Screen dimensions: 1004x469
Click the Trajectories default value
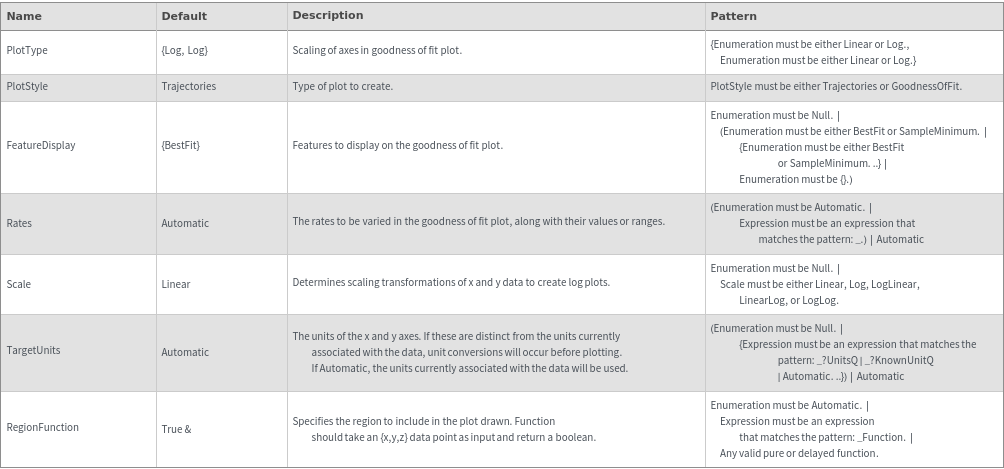(x=188, y=86)
